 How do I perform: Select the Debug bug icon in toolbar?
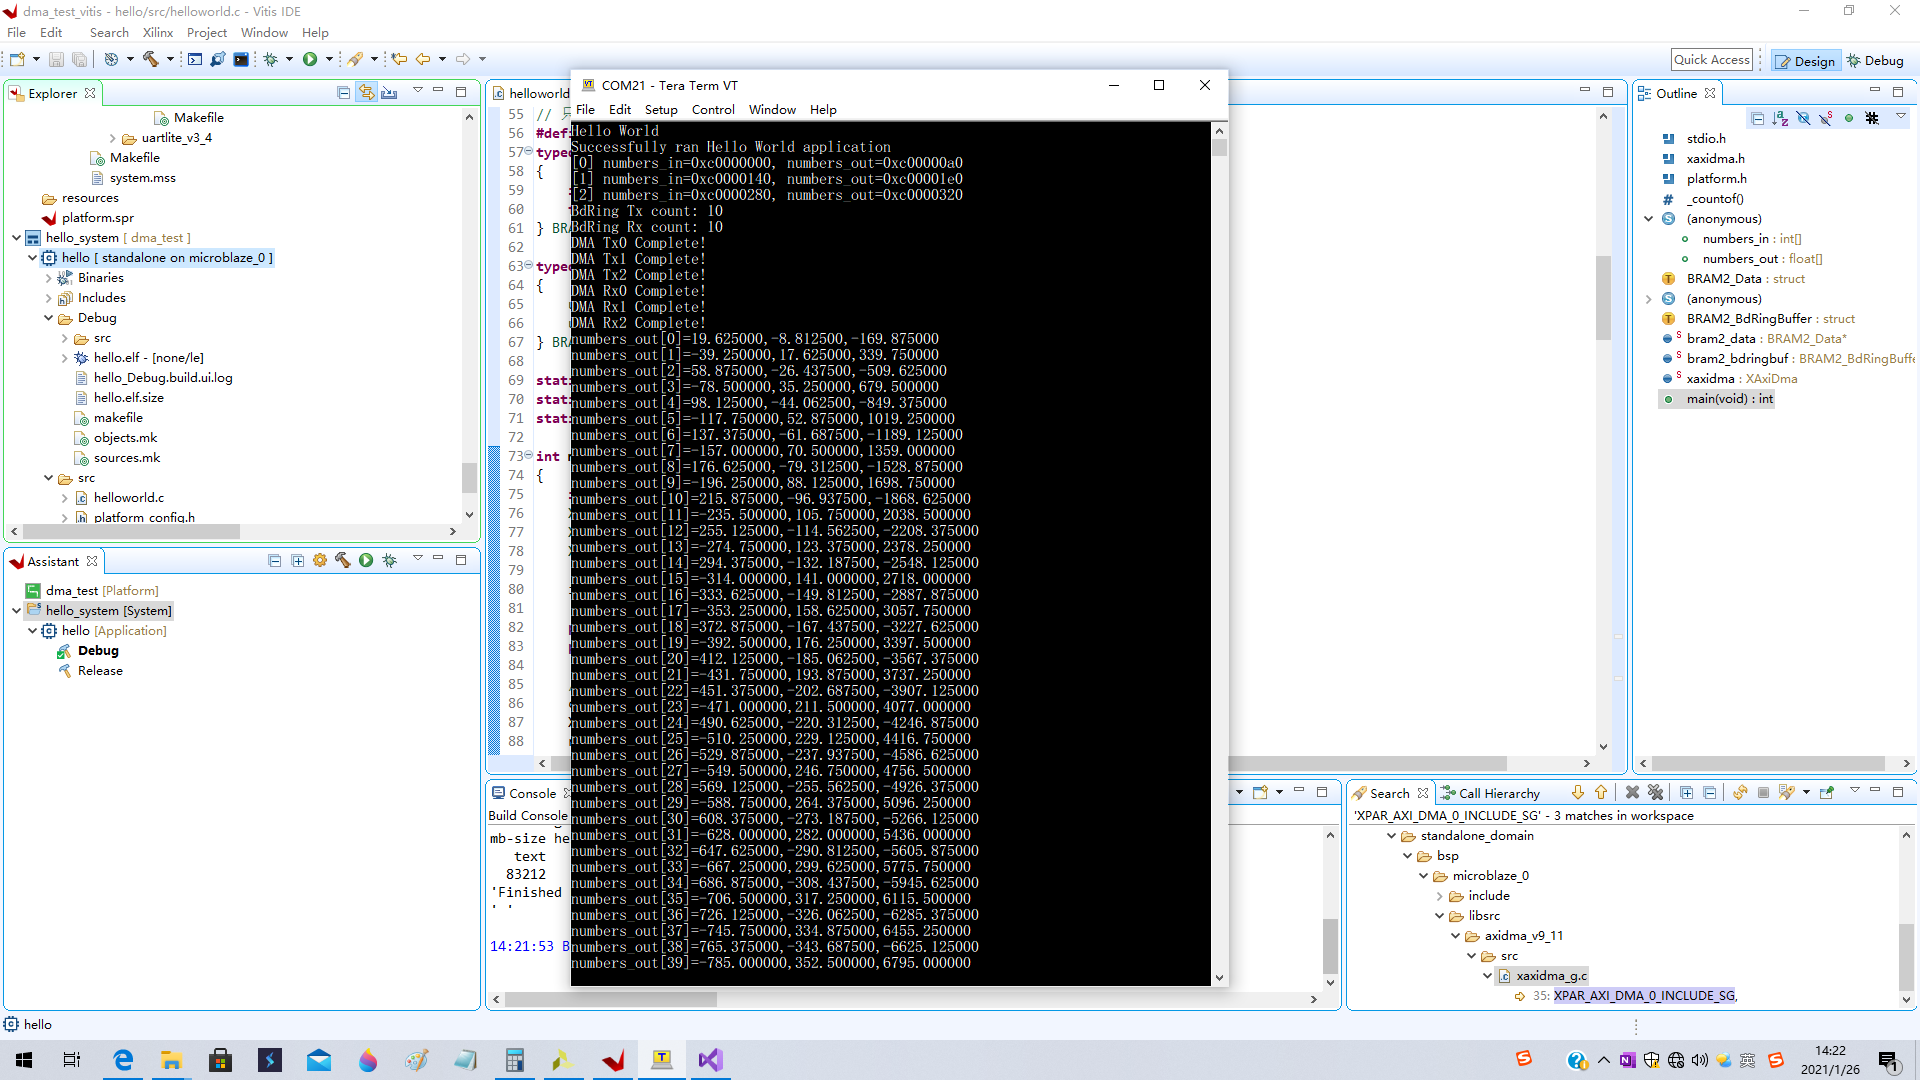coord(272,59)
